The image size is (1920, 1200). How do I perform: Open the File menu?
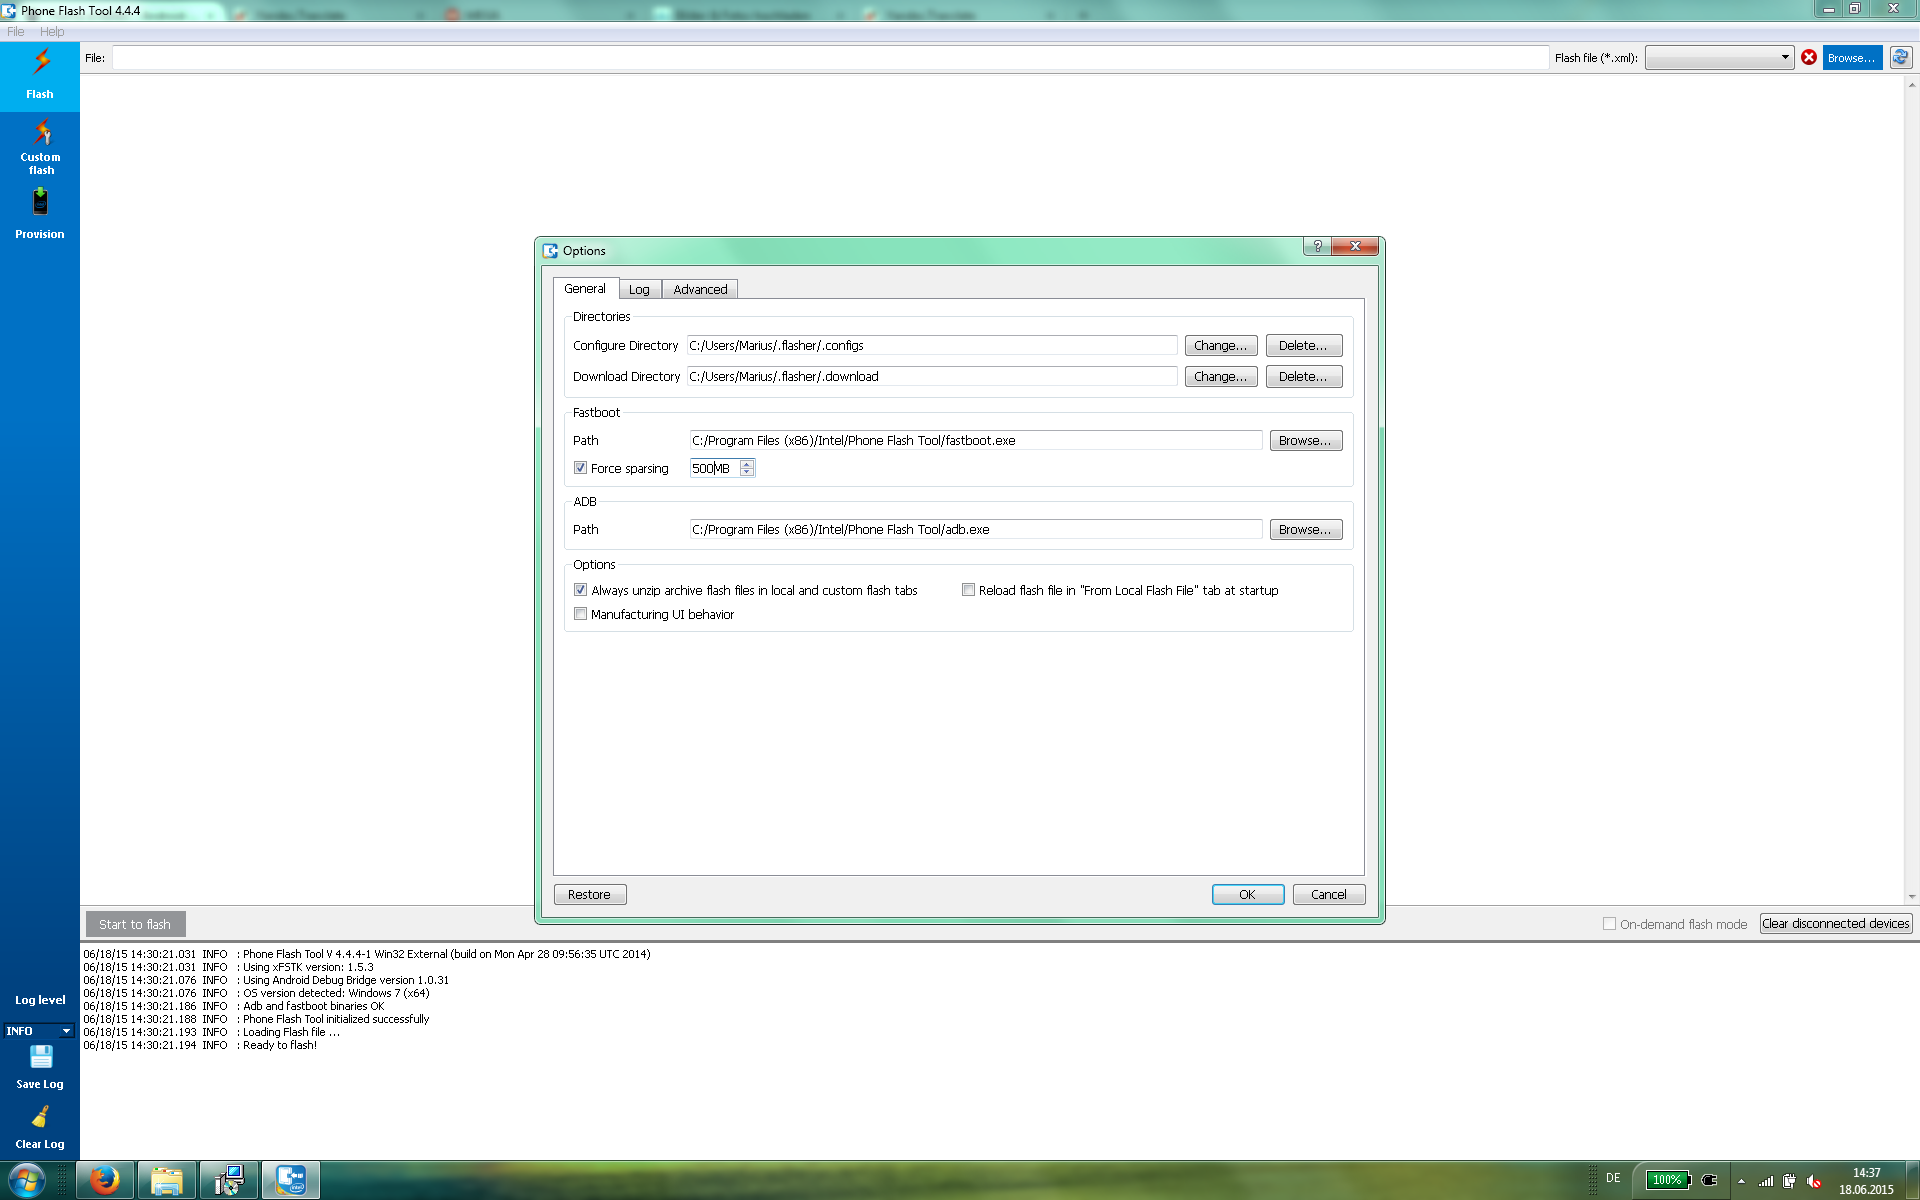(x=16, y=31)
